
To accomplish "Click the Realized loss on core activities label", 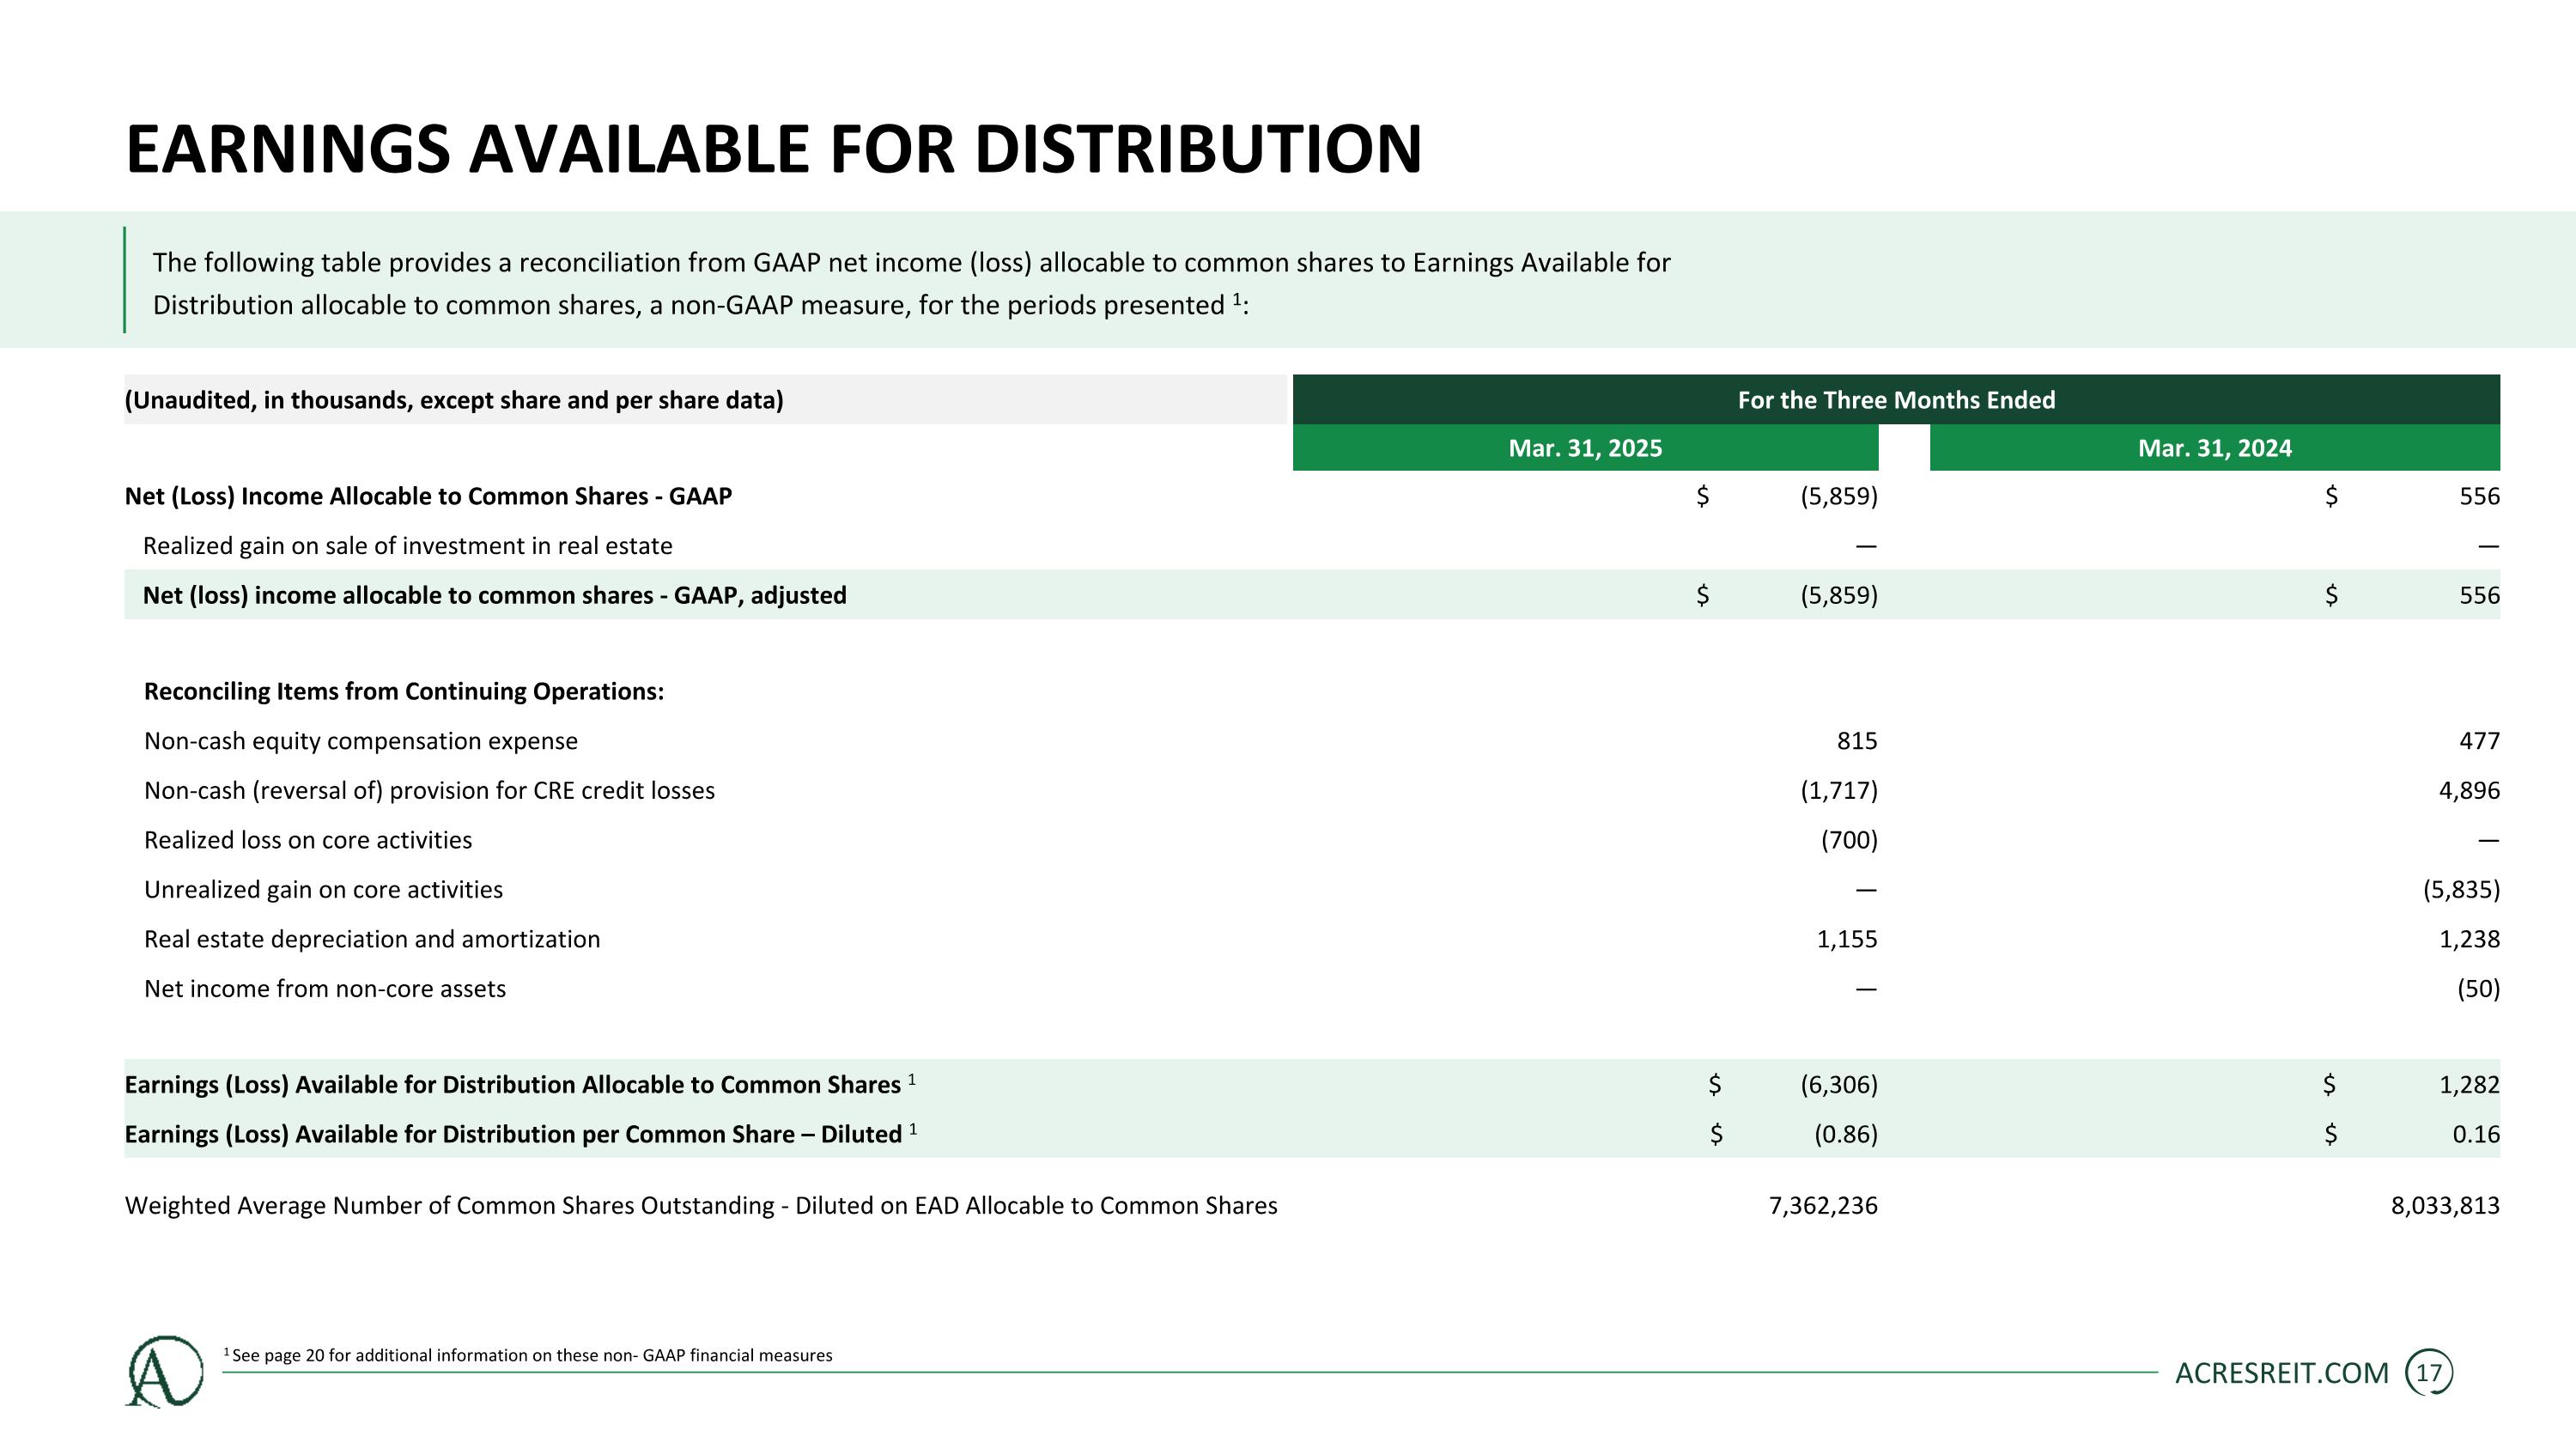I will point(308,840).
